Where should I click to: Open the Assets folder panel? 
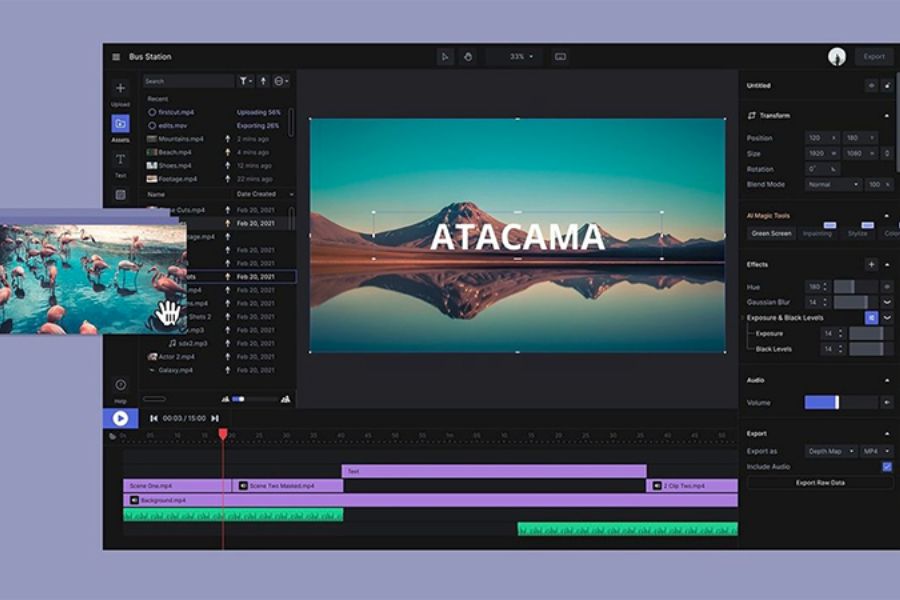pos(120,124)
